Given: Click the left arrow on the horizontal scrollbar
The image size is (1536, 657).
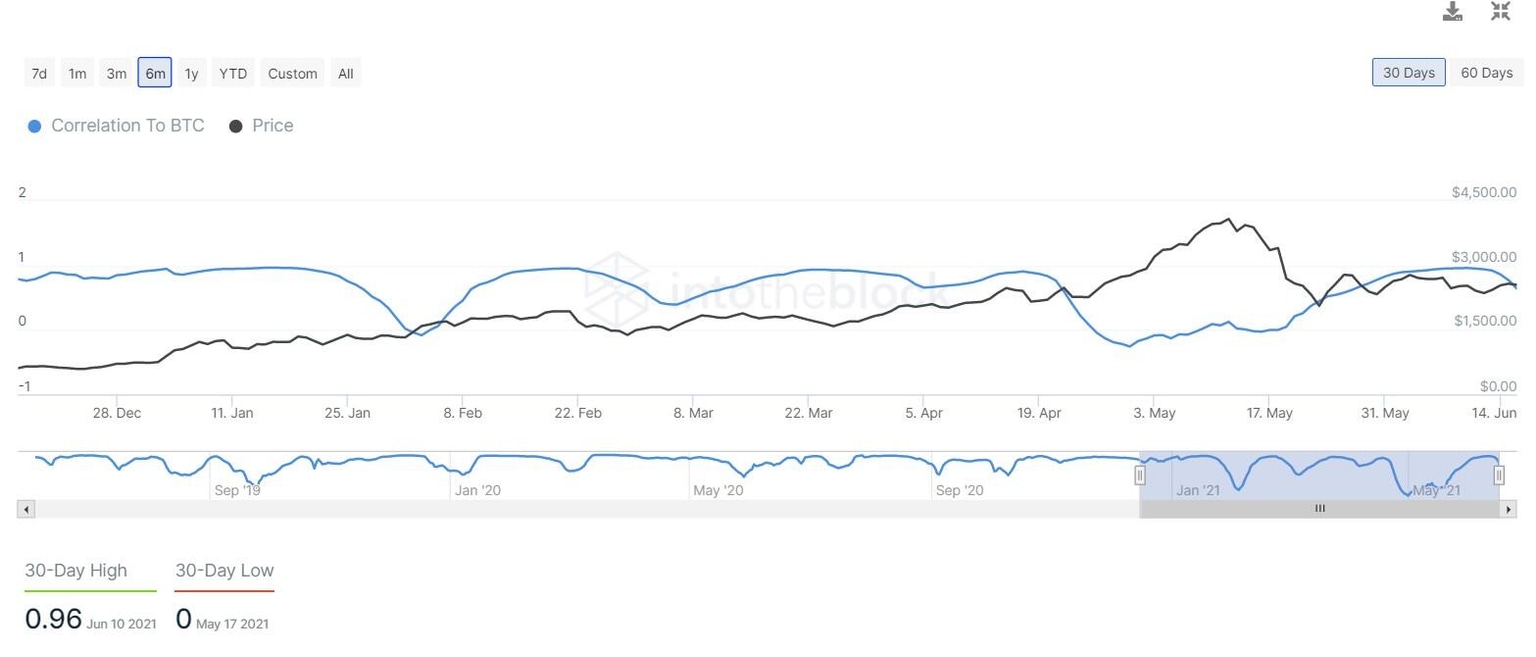Looking at the screenshot, I should pyautogui.click(x=25, y=508).
